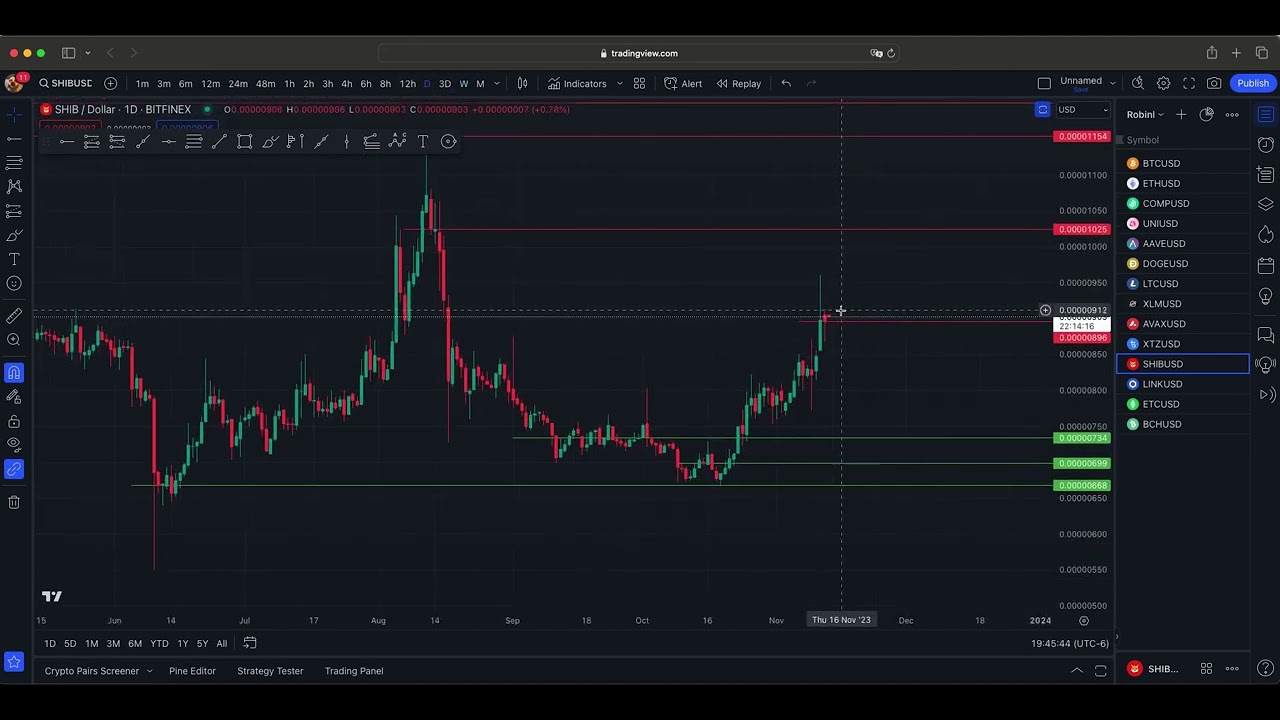Viewport: 1280px width, 720px height.
Task: Set chart range to YTD
Action: (x=159, y=644)
